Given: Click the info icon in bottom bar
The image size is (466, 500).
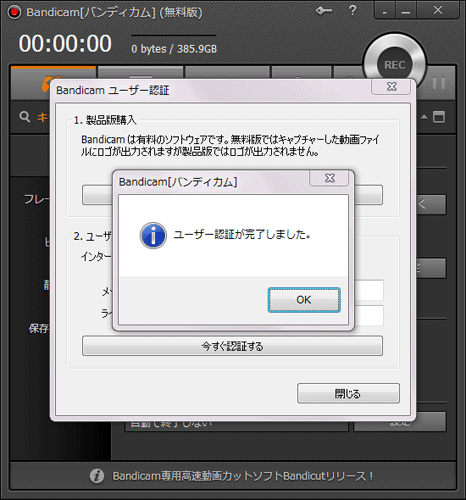Looking at the screenshot, I should [97, 476].
